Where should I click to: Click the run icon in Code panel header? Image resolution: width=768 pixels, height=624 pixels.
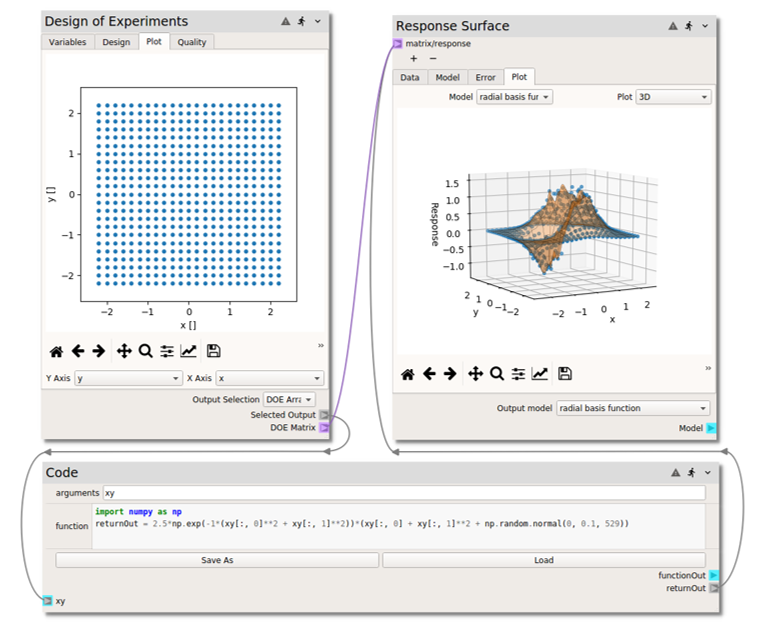coord(689,472)
